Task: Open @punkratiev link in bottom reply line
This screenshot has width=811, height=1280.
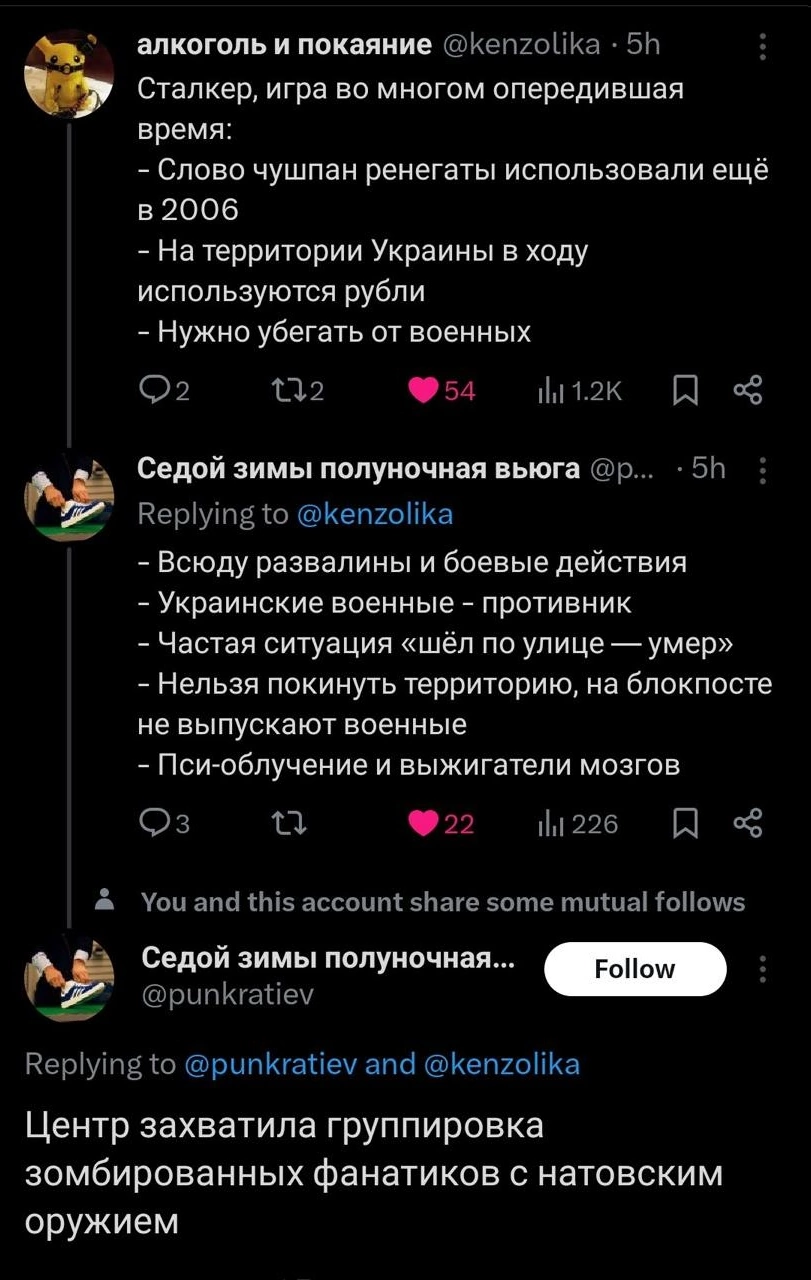Action: click(x=270, y=1063)
